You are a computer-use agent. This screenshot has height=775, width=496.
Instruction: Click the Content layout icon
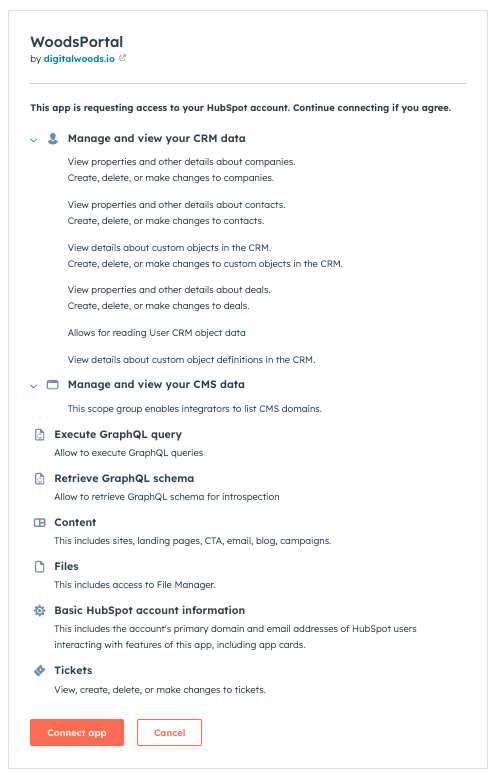[x=40, y=522]
